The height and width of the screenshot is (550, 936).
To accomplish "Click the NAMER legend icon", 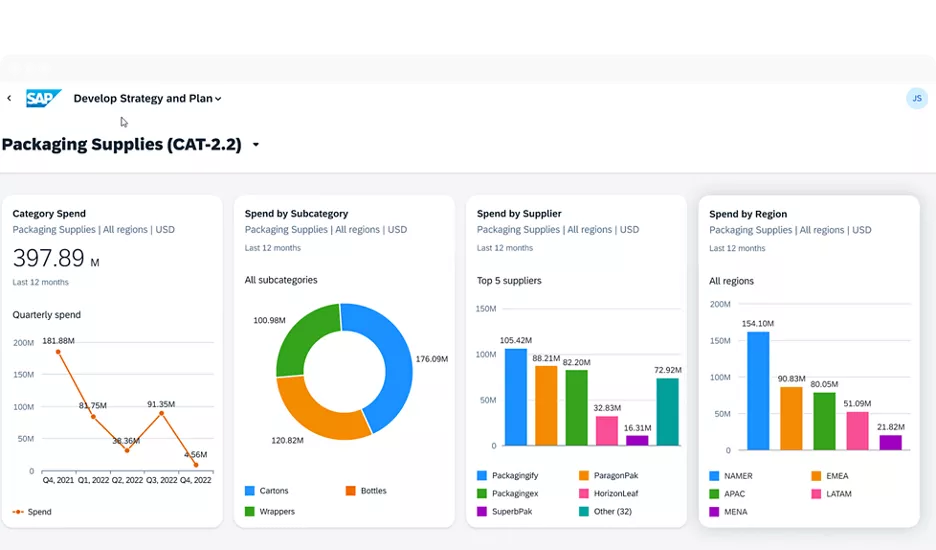I will 714,476.
